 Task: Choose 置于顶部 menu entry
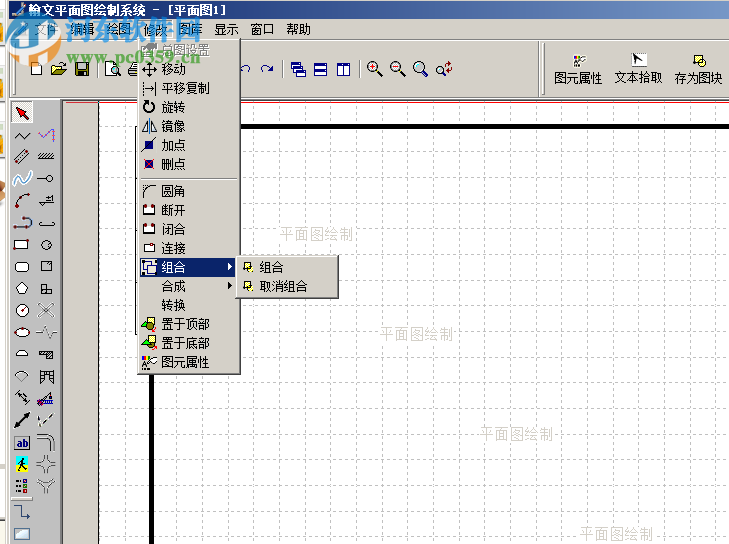[x=189, y=324]
